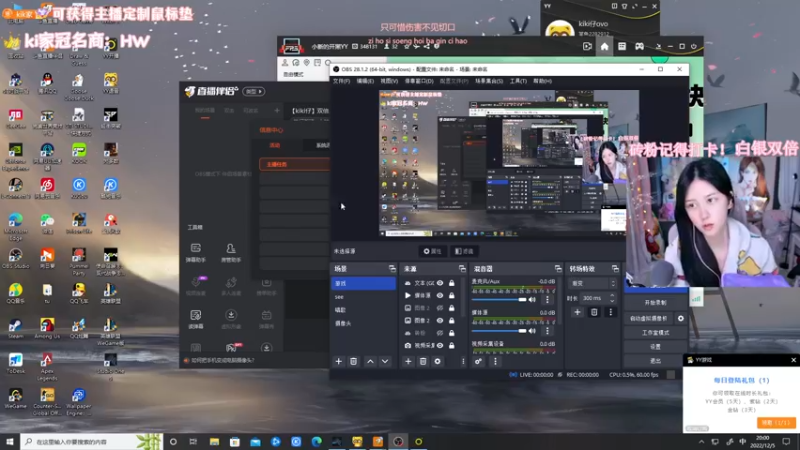Image resolution: width=800 pixels, height=450 pixels.
Task: Open 场景集合(S) menu in OBS
Action: click(489, 81)
